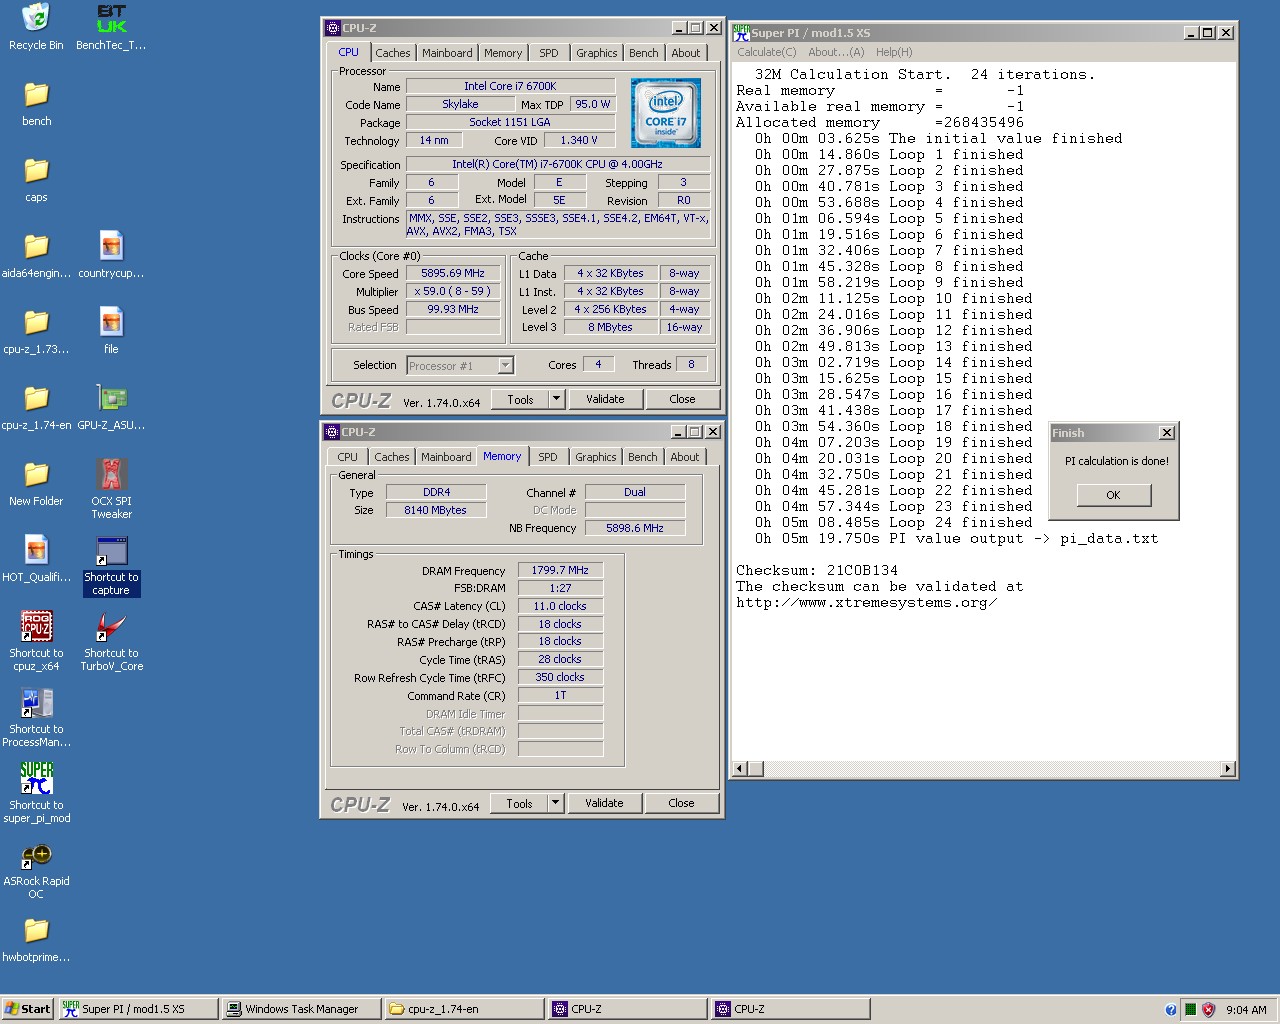Open the Help(H) menu in Super PI
The width and height of the screenshot is (1280, 1024).
click(x=894, y=52)
